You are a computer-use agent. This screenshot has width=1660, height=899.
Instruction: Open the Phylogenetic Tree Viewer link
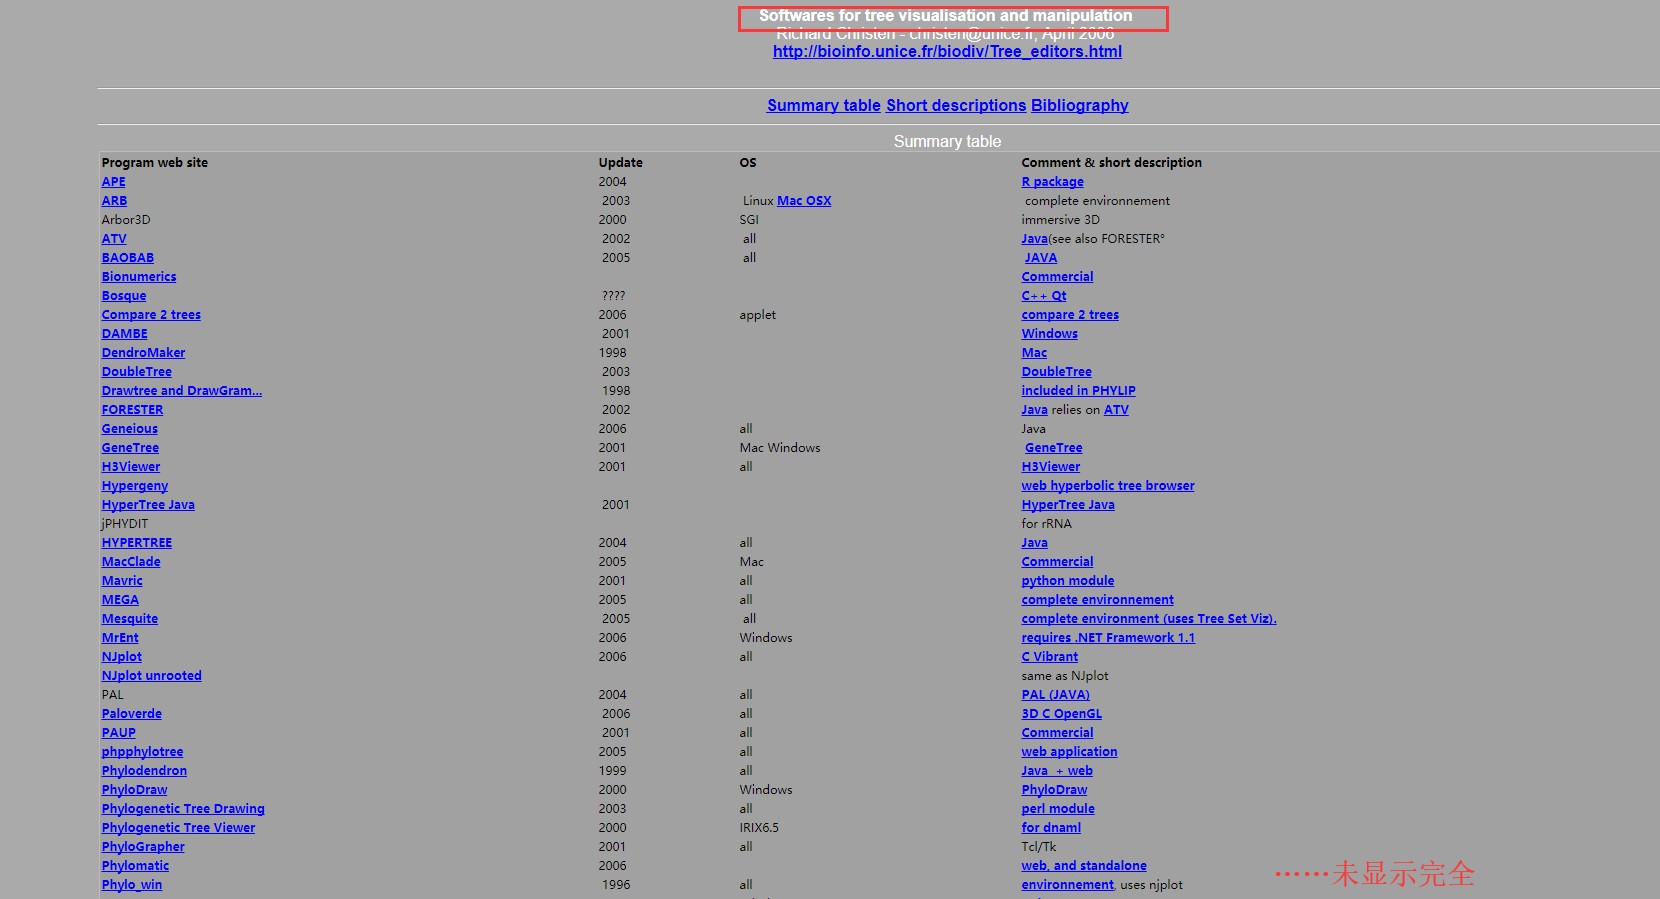179,828
